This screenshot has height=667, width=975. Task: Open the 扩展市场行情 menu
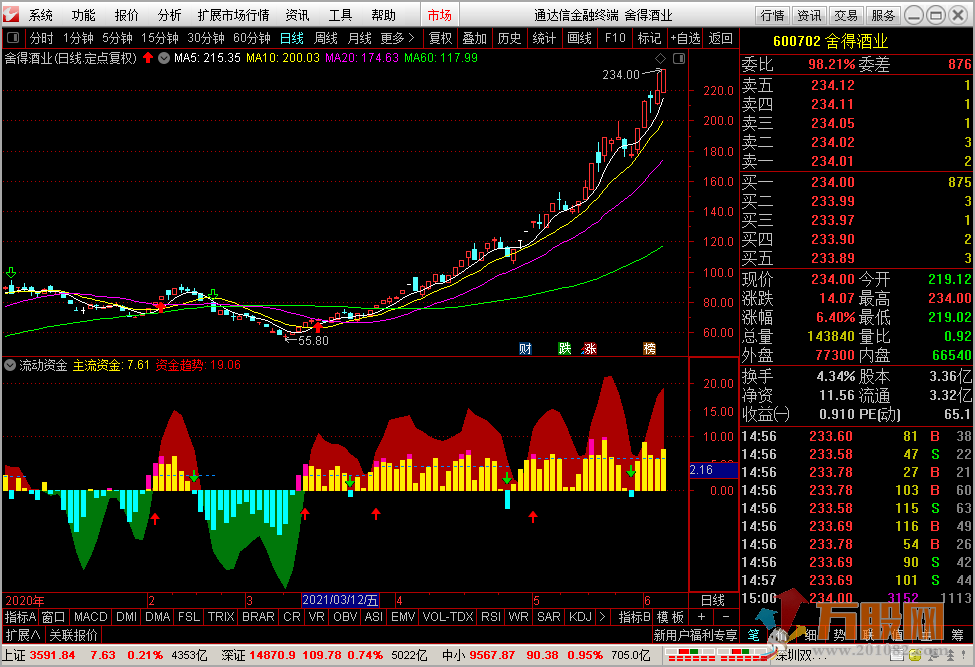[233, 15]
